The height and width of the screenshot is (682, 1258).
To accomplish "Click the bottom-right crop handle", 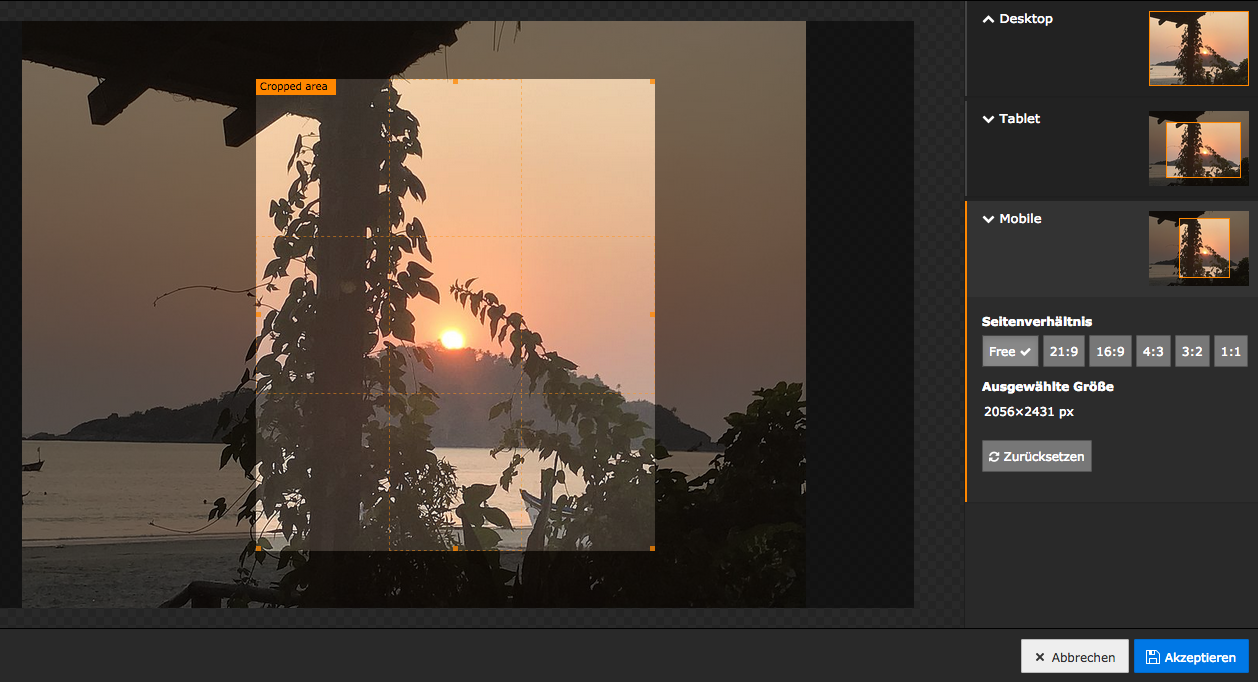I will pos(653,548).
